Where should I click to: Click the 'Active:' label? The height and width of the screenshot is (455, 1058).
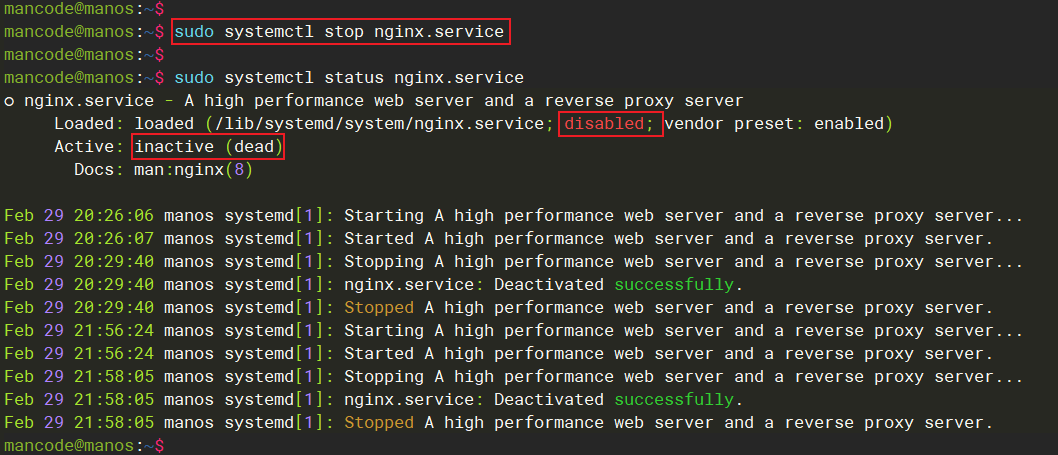(89, 147)
